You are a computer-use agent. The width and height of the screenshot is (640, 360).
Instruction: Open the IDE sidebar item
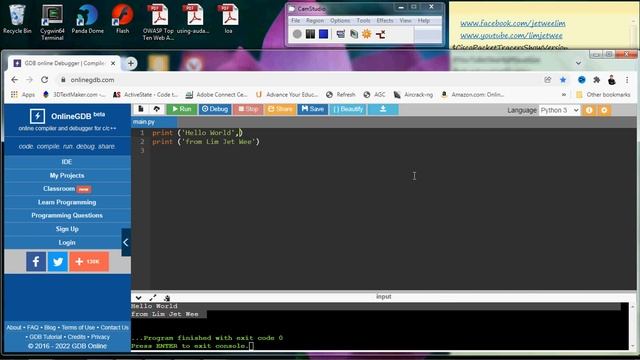click(67, 162)
